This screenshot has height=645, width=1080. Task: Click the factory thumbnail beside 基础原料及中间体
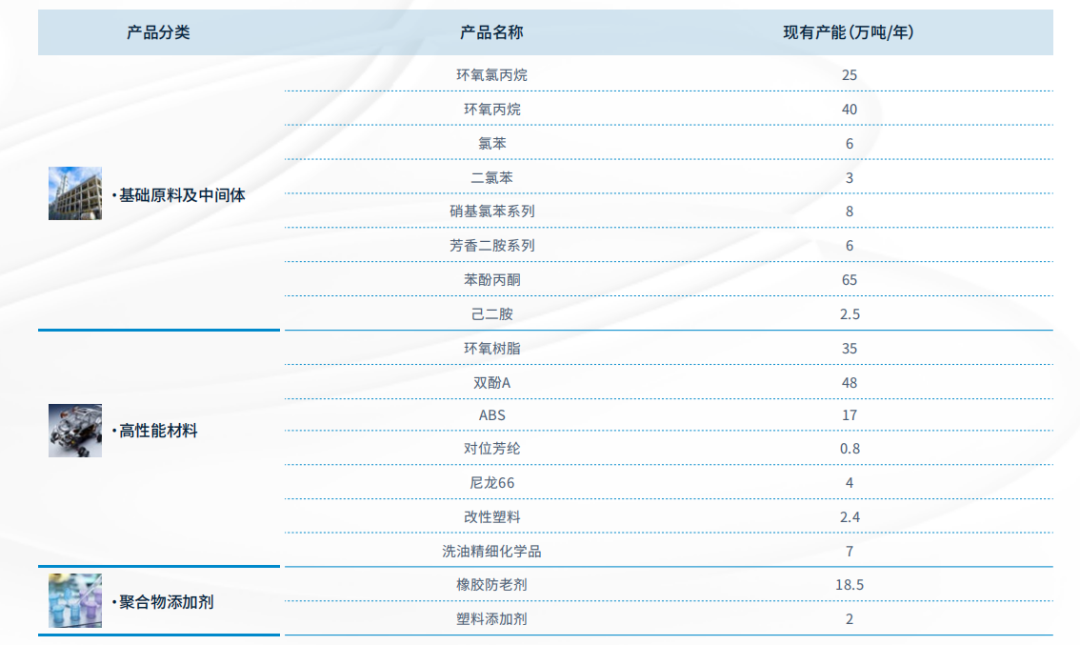pyautogui.click(x=75, y=194)
